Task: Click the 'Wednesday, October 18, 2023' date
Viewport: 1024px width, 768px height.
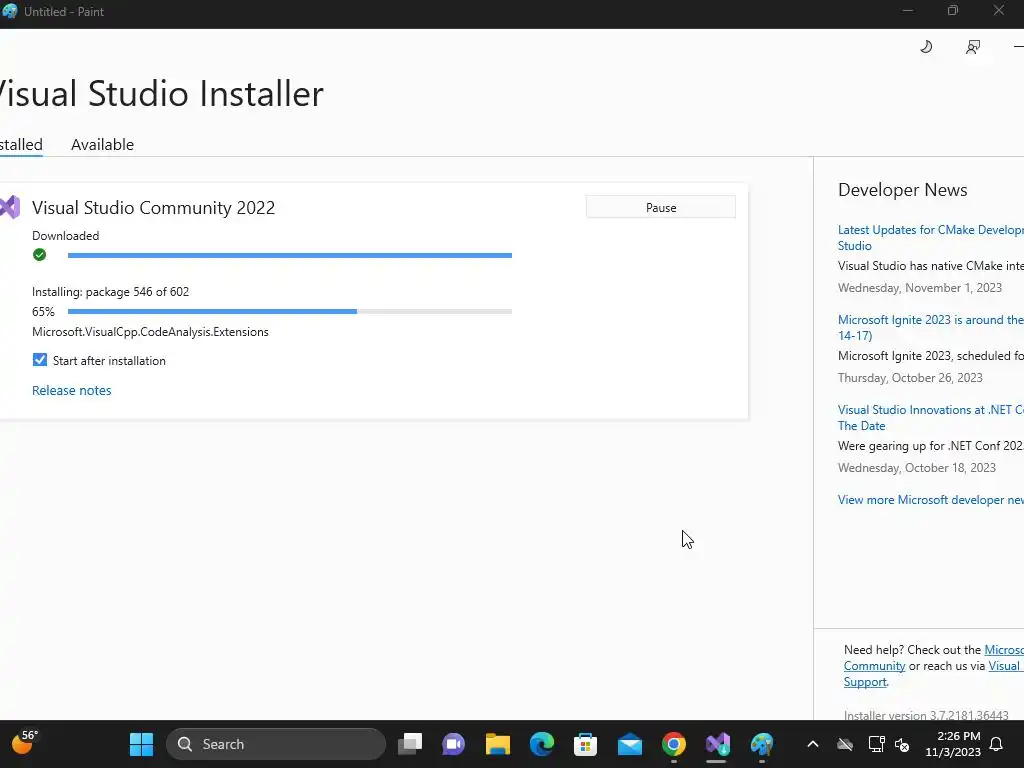Action: click(x=917, y=468)
